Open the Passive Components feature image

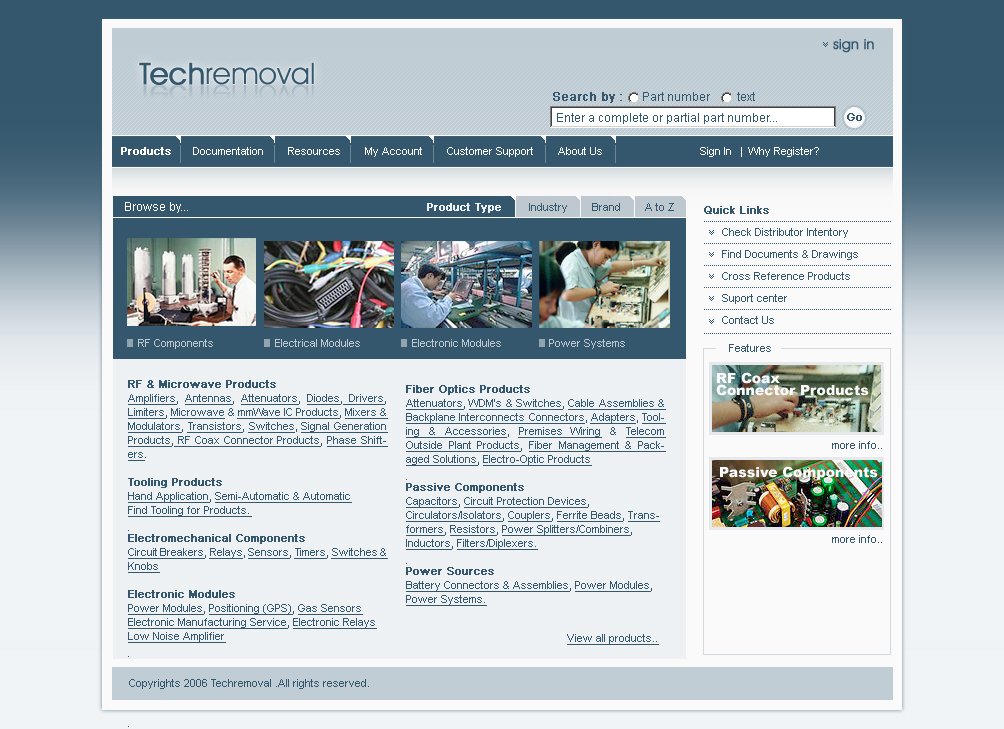797,493
